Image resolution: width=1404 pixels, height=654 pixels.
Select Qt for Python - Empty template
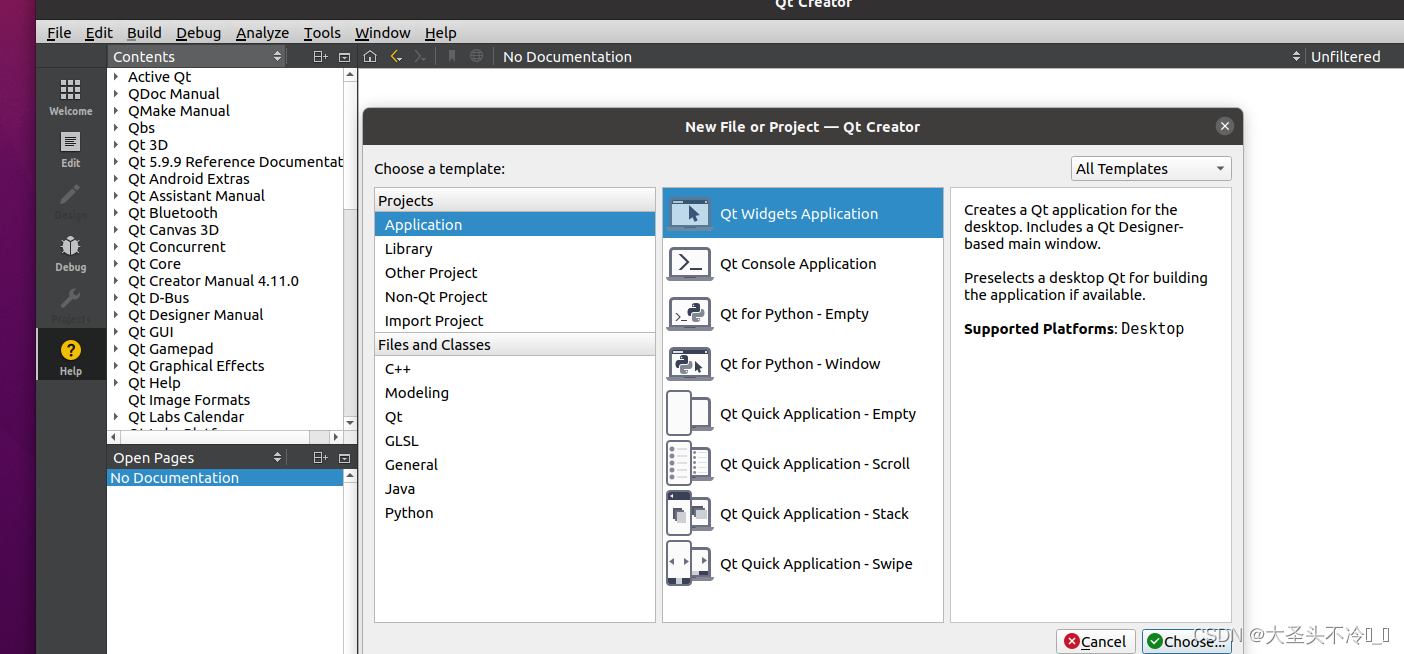click(x=802, y=314)
